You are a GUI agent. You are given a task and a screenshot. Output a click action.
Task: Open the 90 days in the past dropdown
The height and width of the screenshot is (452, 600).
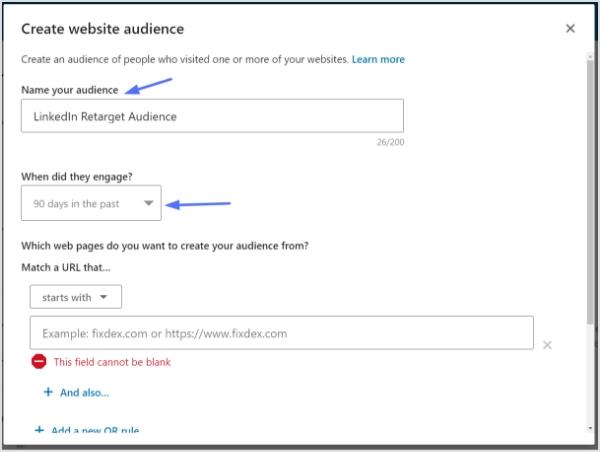(x=91, y=203)
